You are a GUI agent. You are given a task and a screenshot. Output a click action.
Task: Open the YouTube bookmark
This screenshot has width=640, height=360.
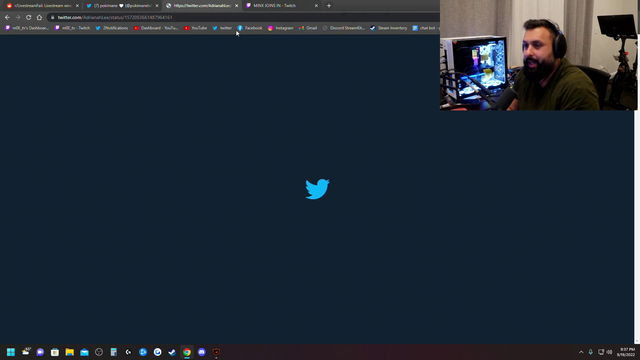(196, 28)
